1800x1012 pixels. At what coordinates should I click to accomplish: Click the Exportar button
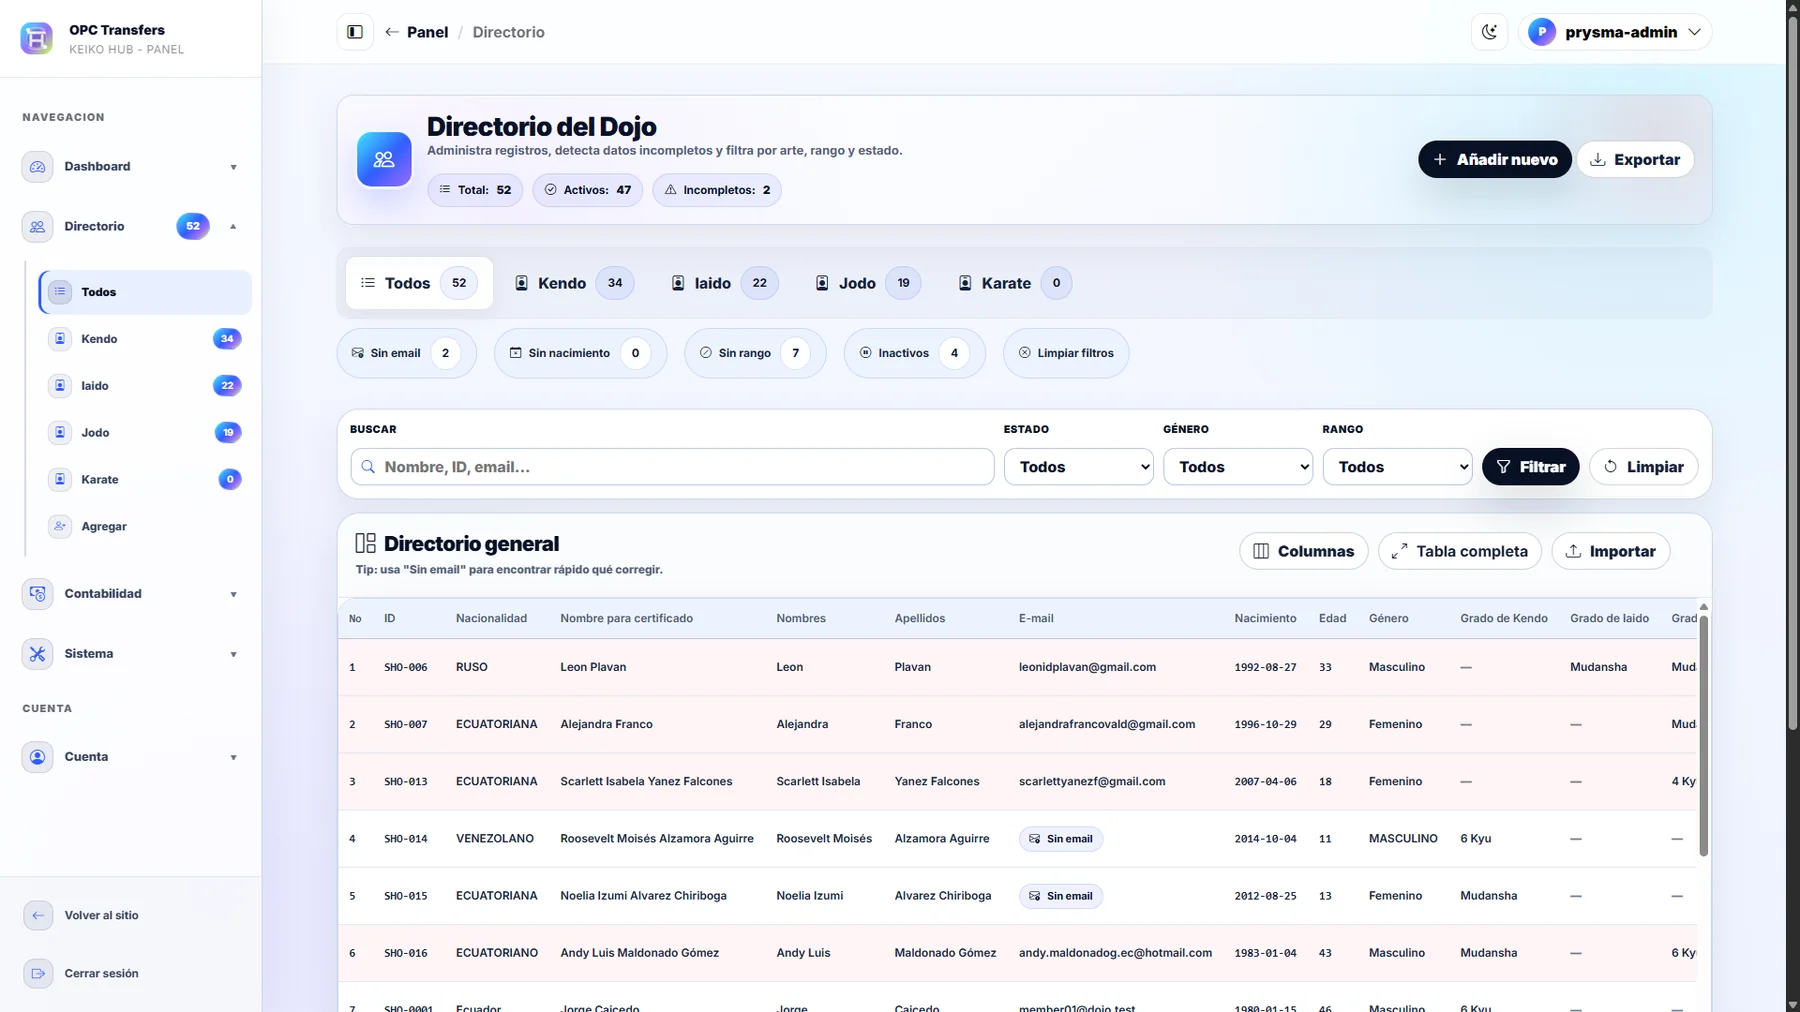1635,160
